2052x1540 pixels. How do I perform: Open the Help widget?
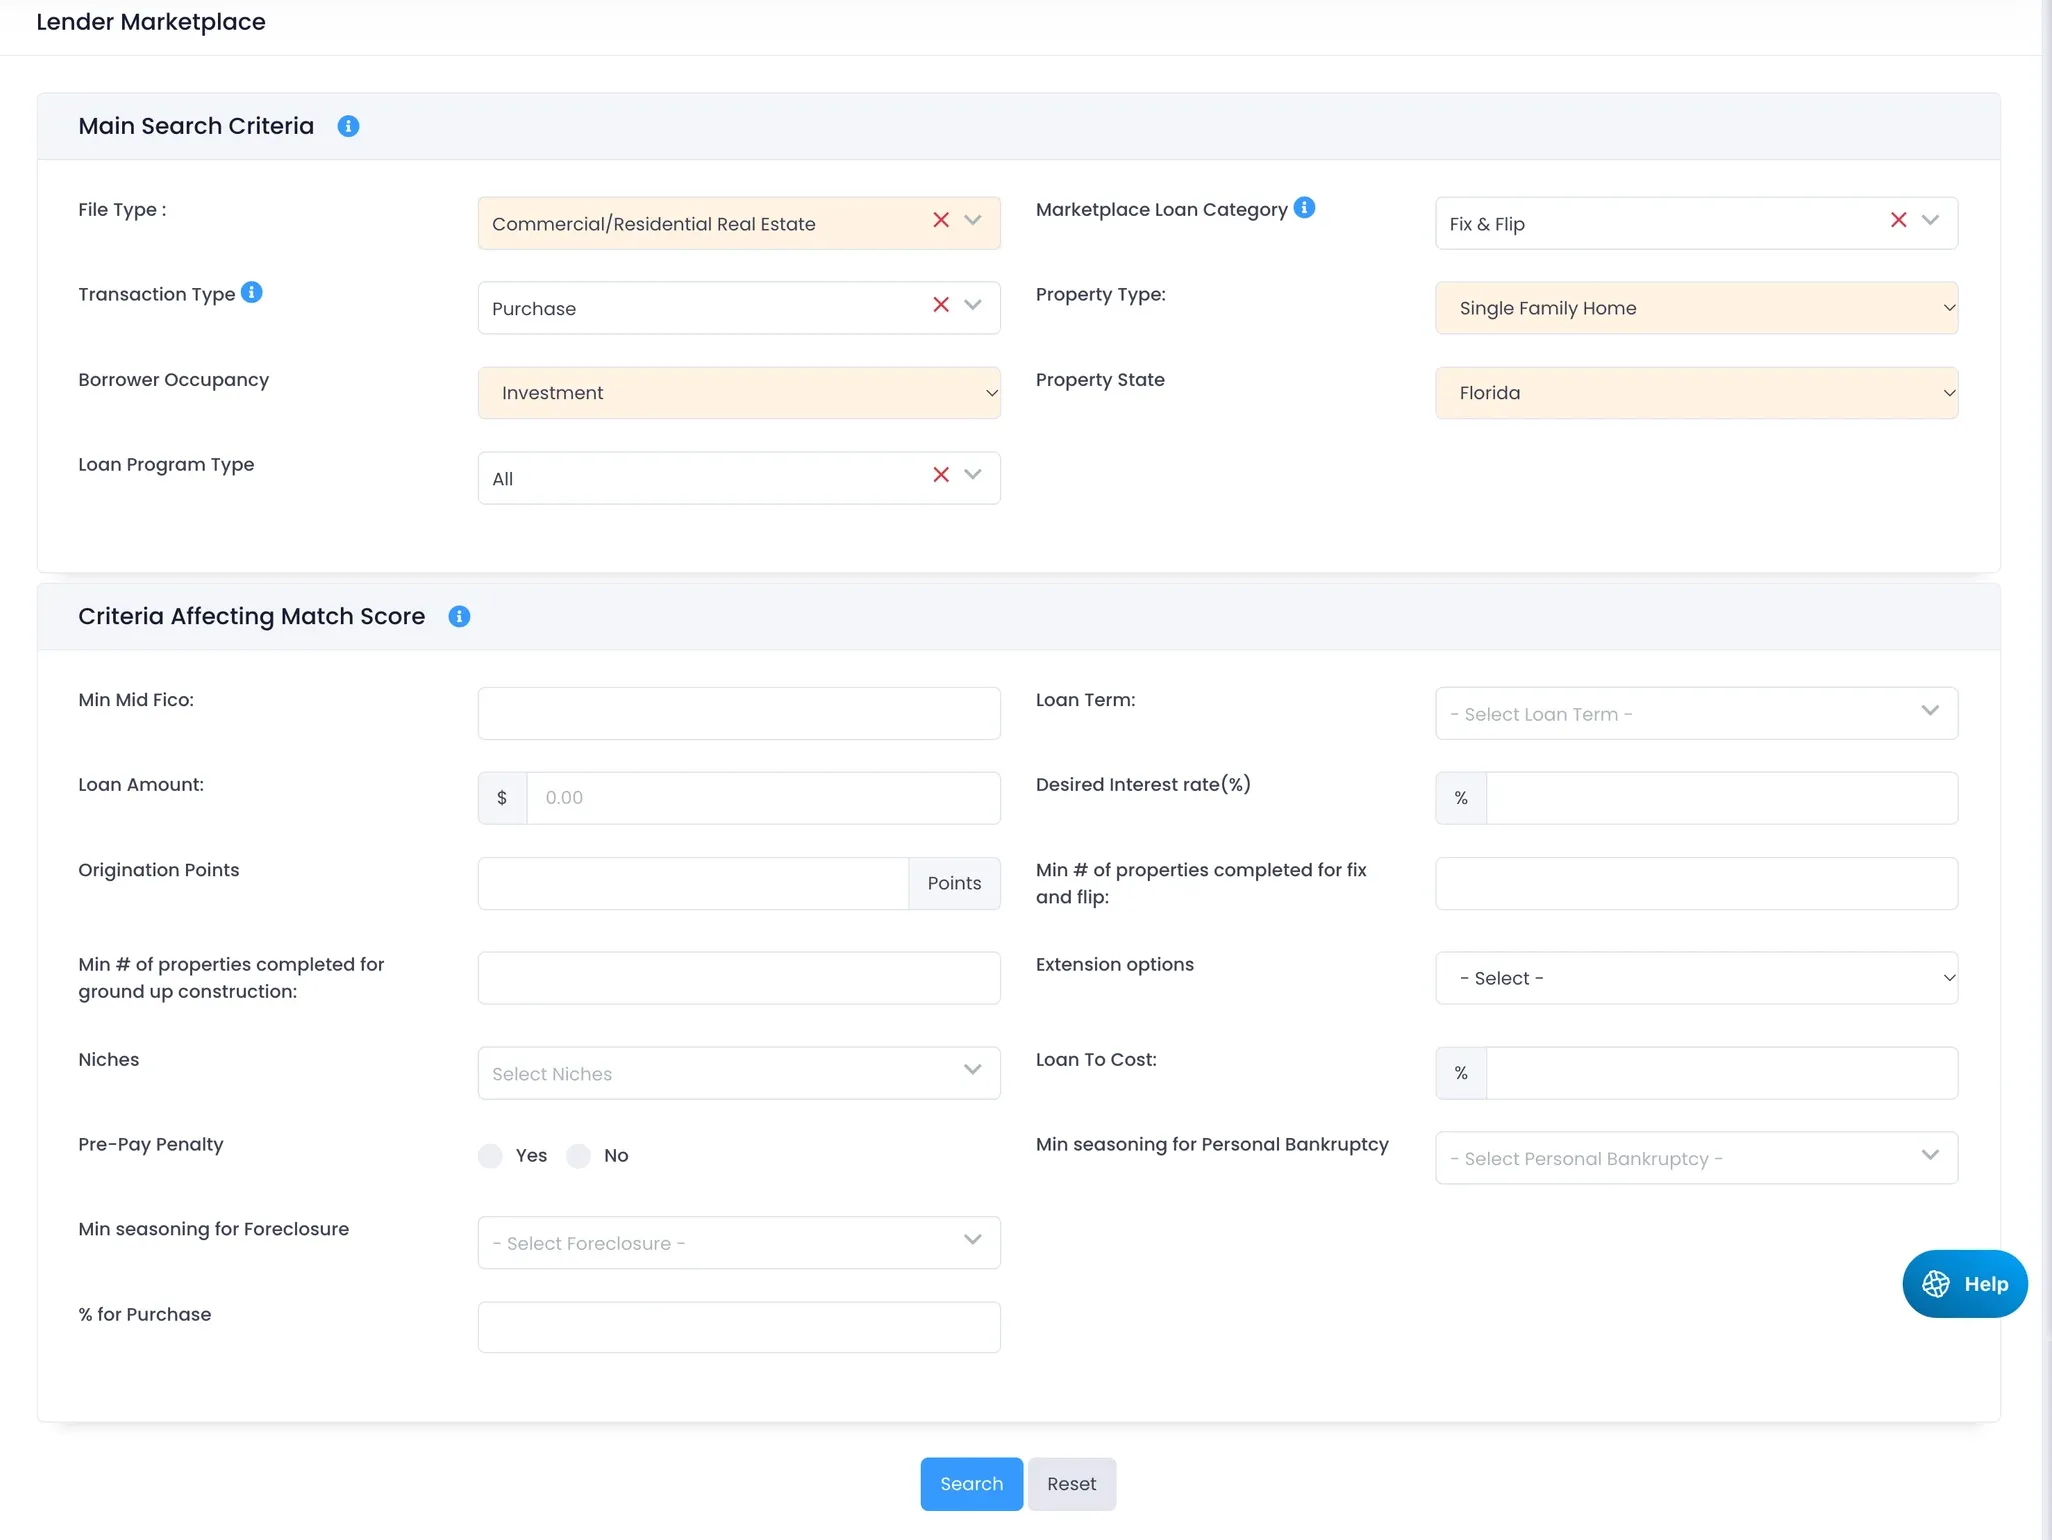point(1964,1284)
